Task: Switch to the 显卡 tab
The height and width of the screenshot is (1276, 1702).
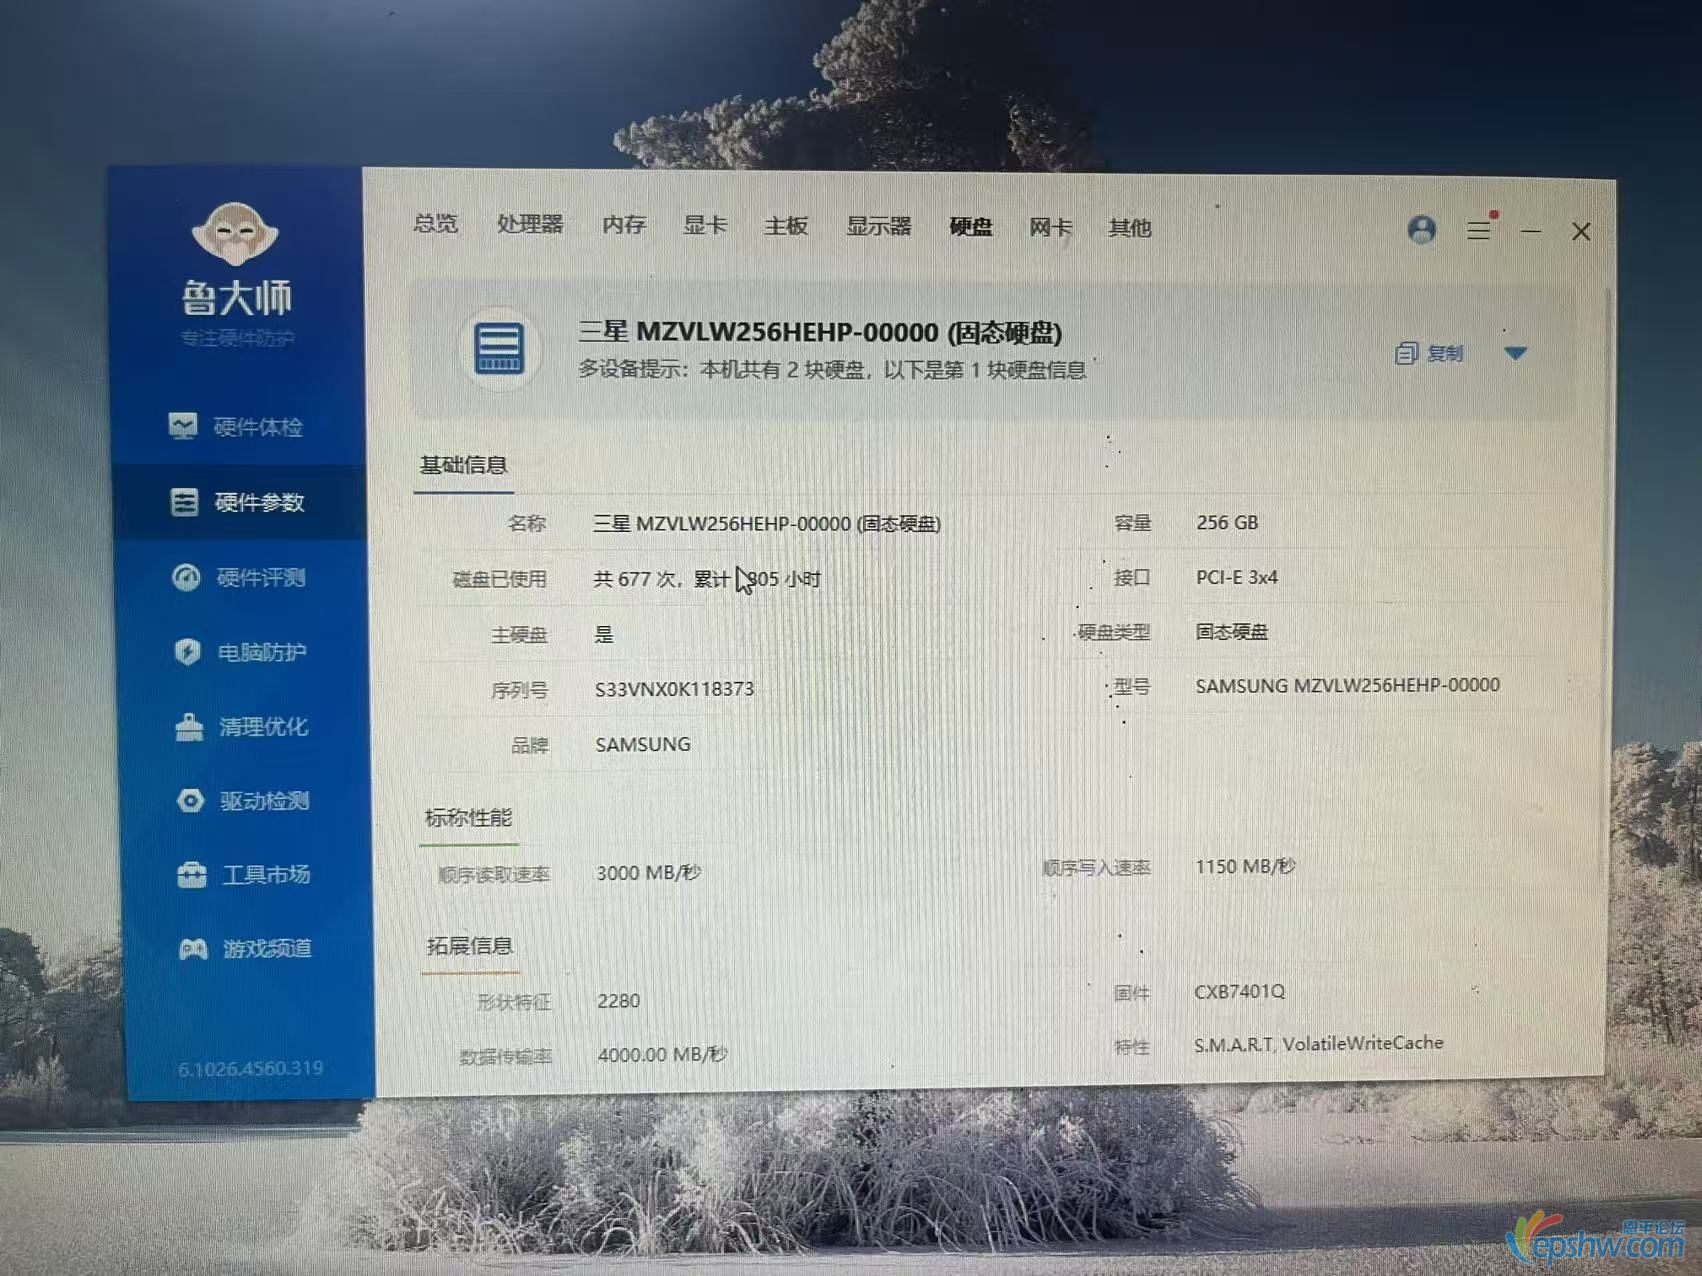Action: (705, 225)
